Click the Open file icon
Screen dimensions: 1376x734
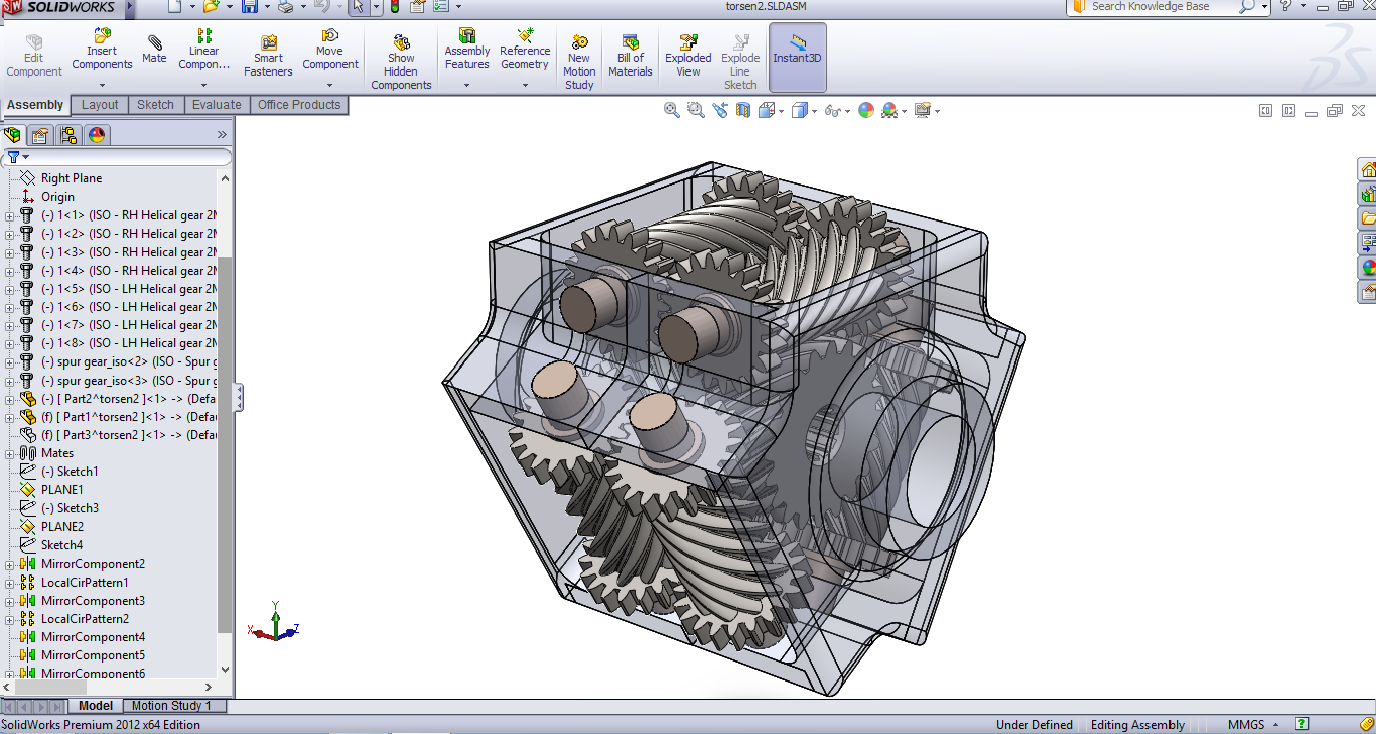click(x=211, y=7)
